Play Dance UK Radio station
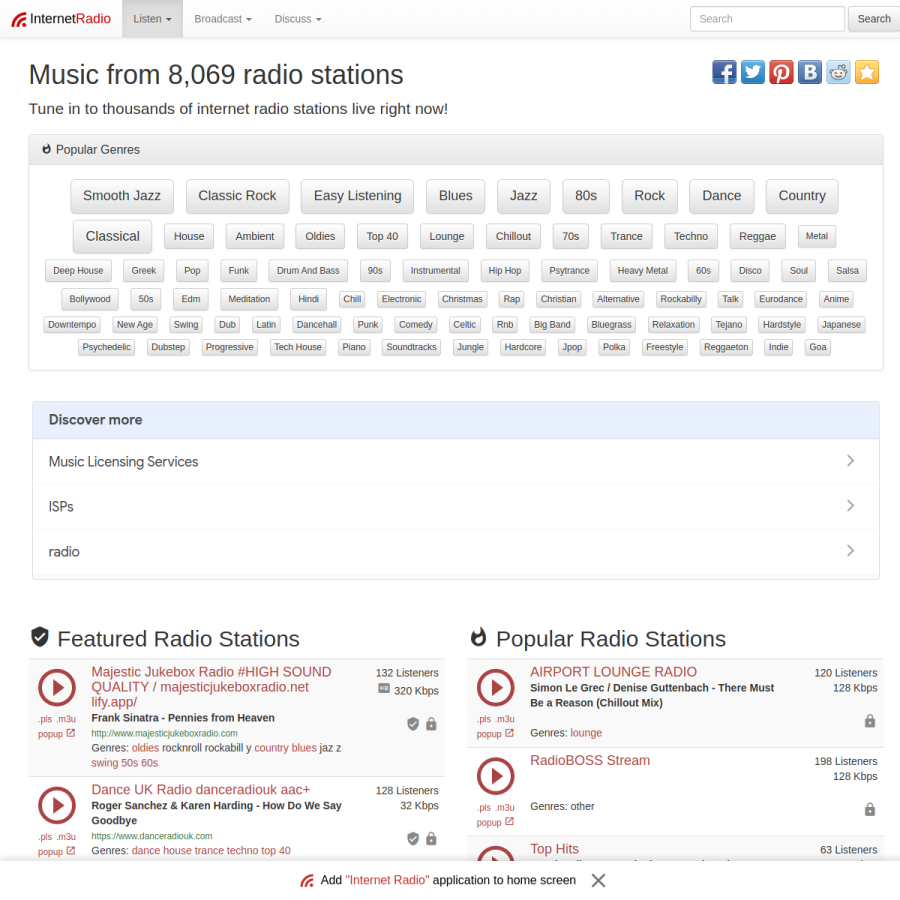 (x=57, y=805)
